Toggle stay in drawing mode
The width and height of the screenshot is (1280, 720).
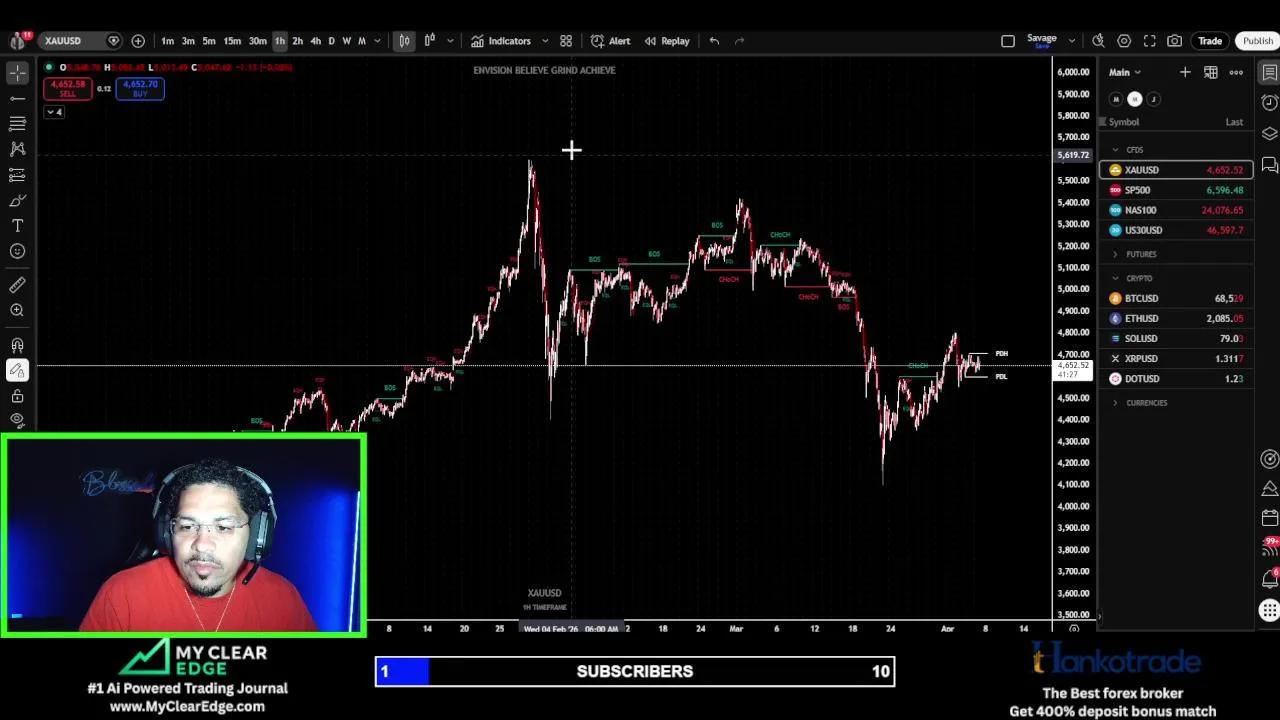point(17,370)
